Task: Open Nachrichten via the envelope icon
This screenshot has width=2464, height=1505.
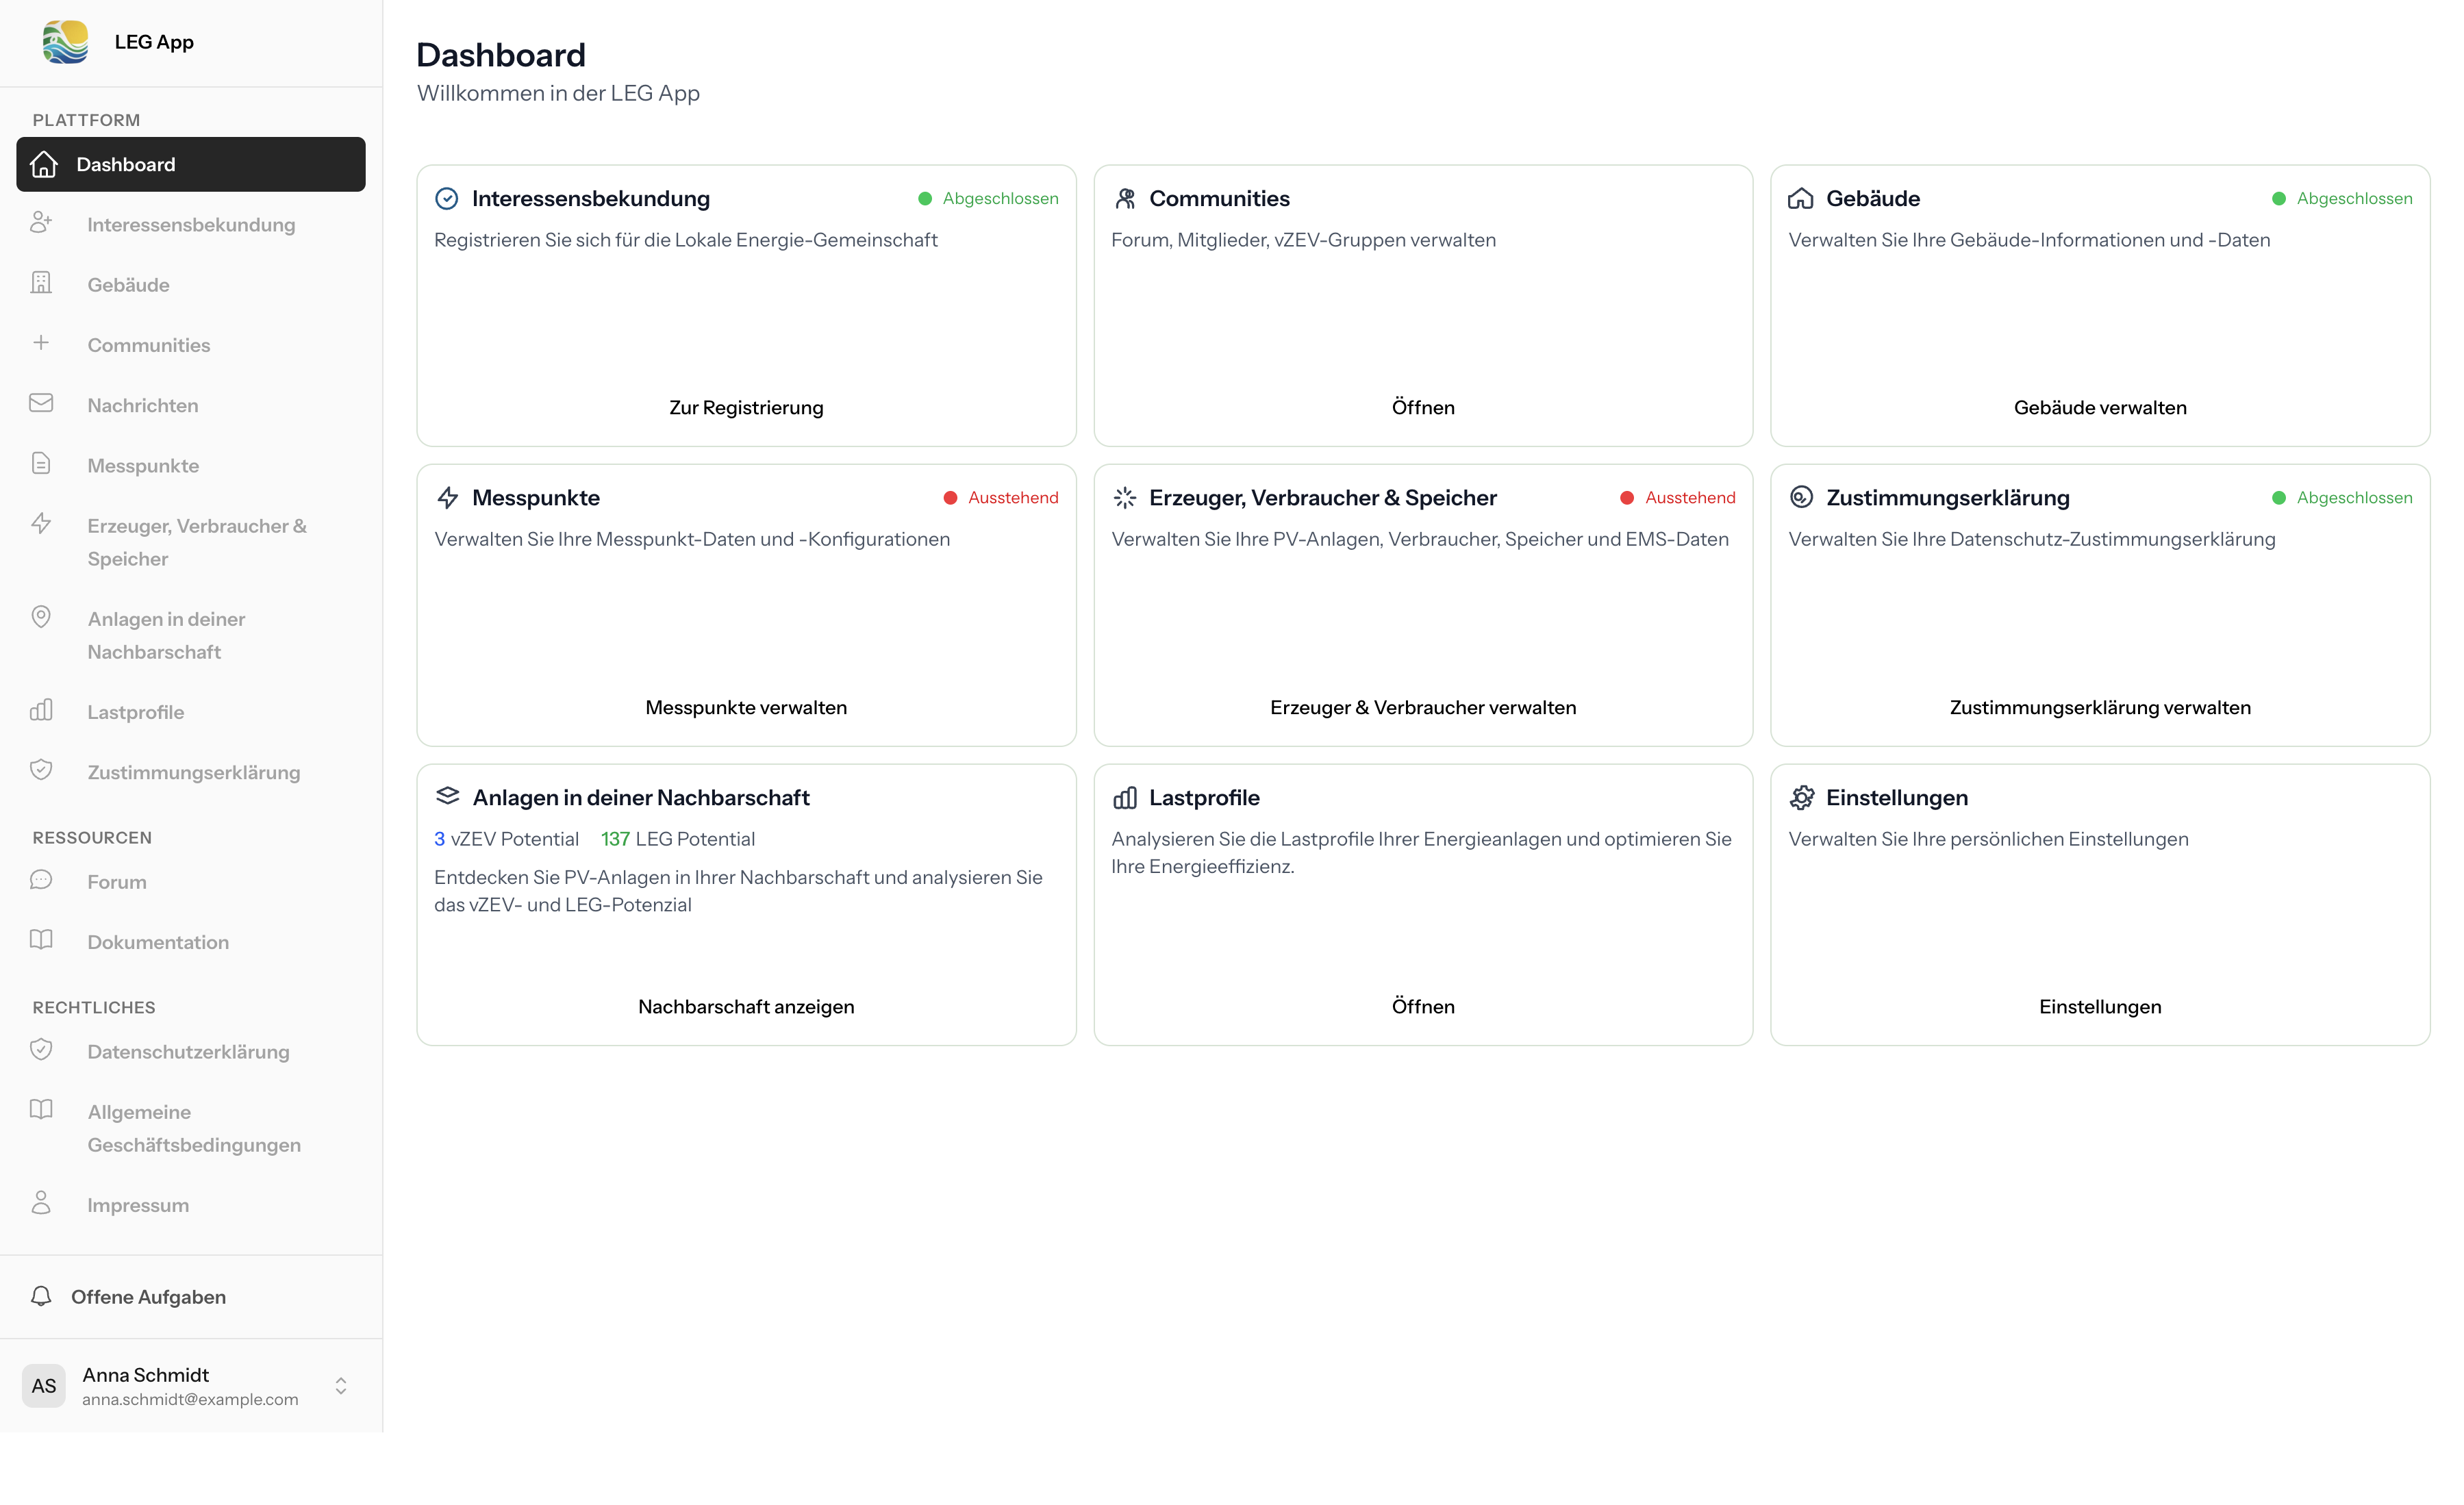Action: tap(41, 403)
